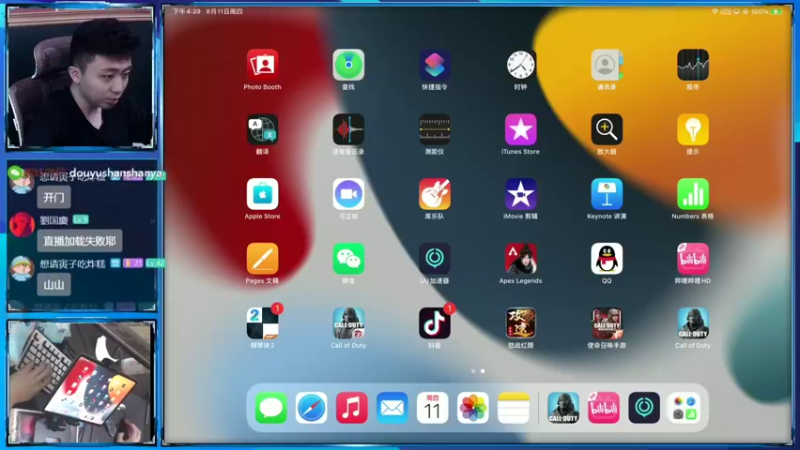This screenshot has width=800, height=450.
Task: Tap the time 下午4:39 in status bar
Action: [x=187, y=11]
